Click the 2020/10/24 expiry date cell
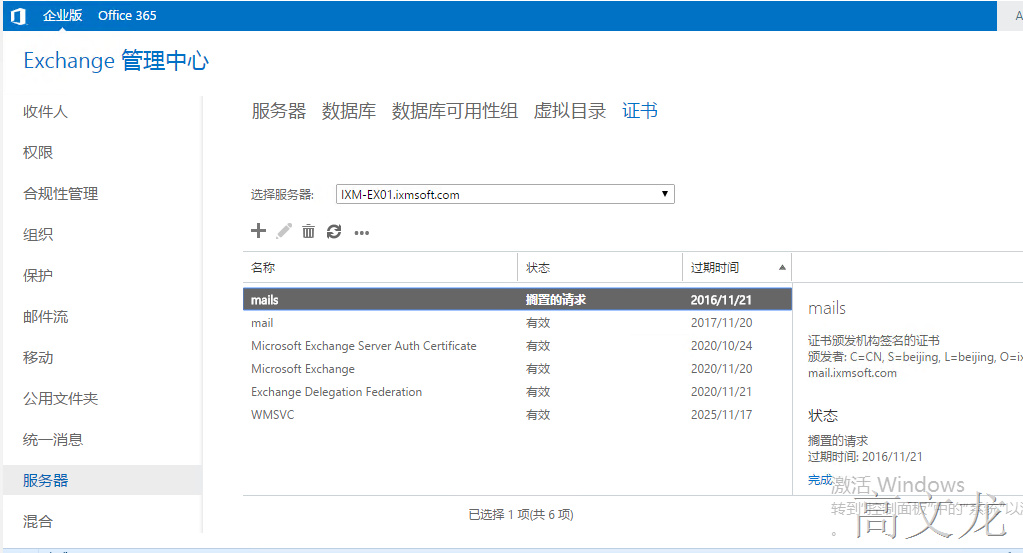 coord(722,346)
